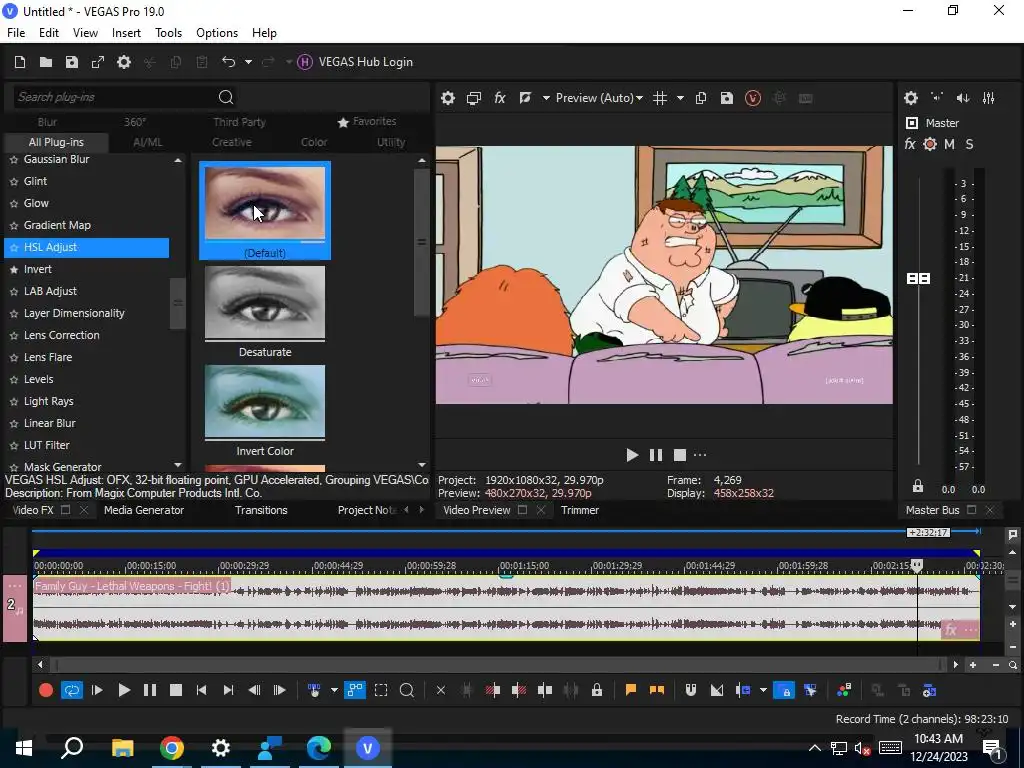1024x768 pixels.
Task: Play the video preview
Action: (x=632, y=455)
